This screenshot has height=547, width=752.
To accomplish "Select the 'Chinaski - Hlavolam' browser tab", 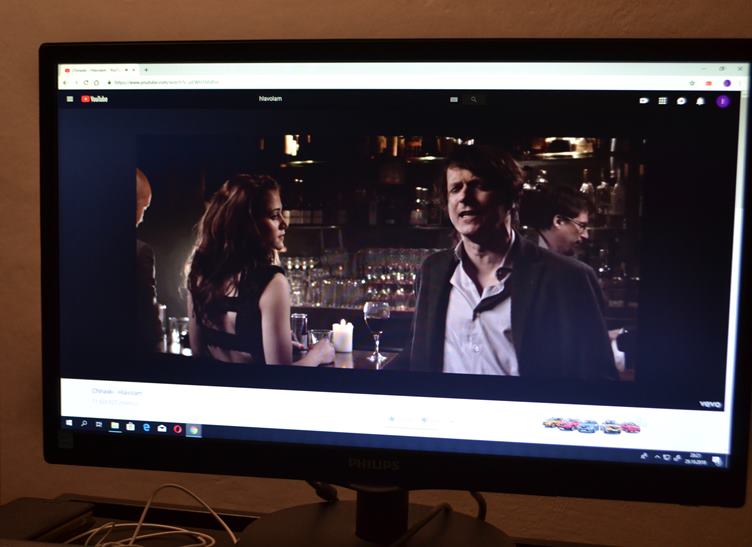I will (x=100, y=70).
